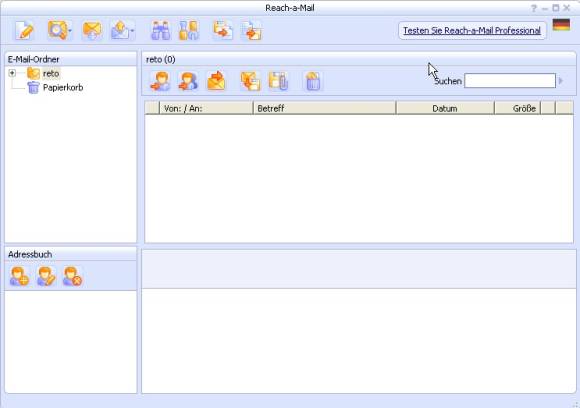This screenshot has height=408, width=580.
Task: Click the delete contact icon in Adressbuch
Action: pos(72,276)
